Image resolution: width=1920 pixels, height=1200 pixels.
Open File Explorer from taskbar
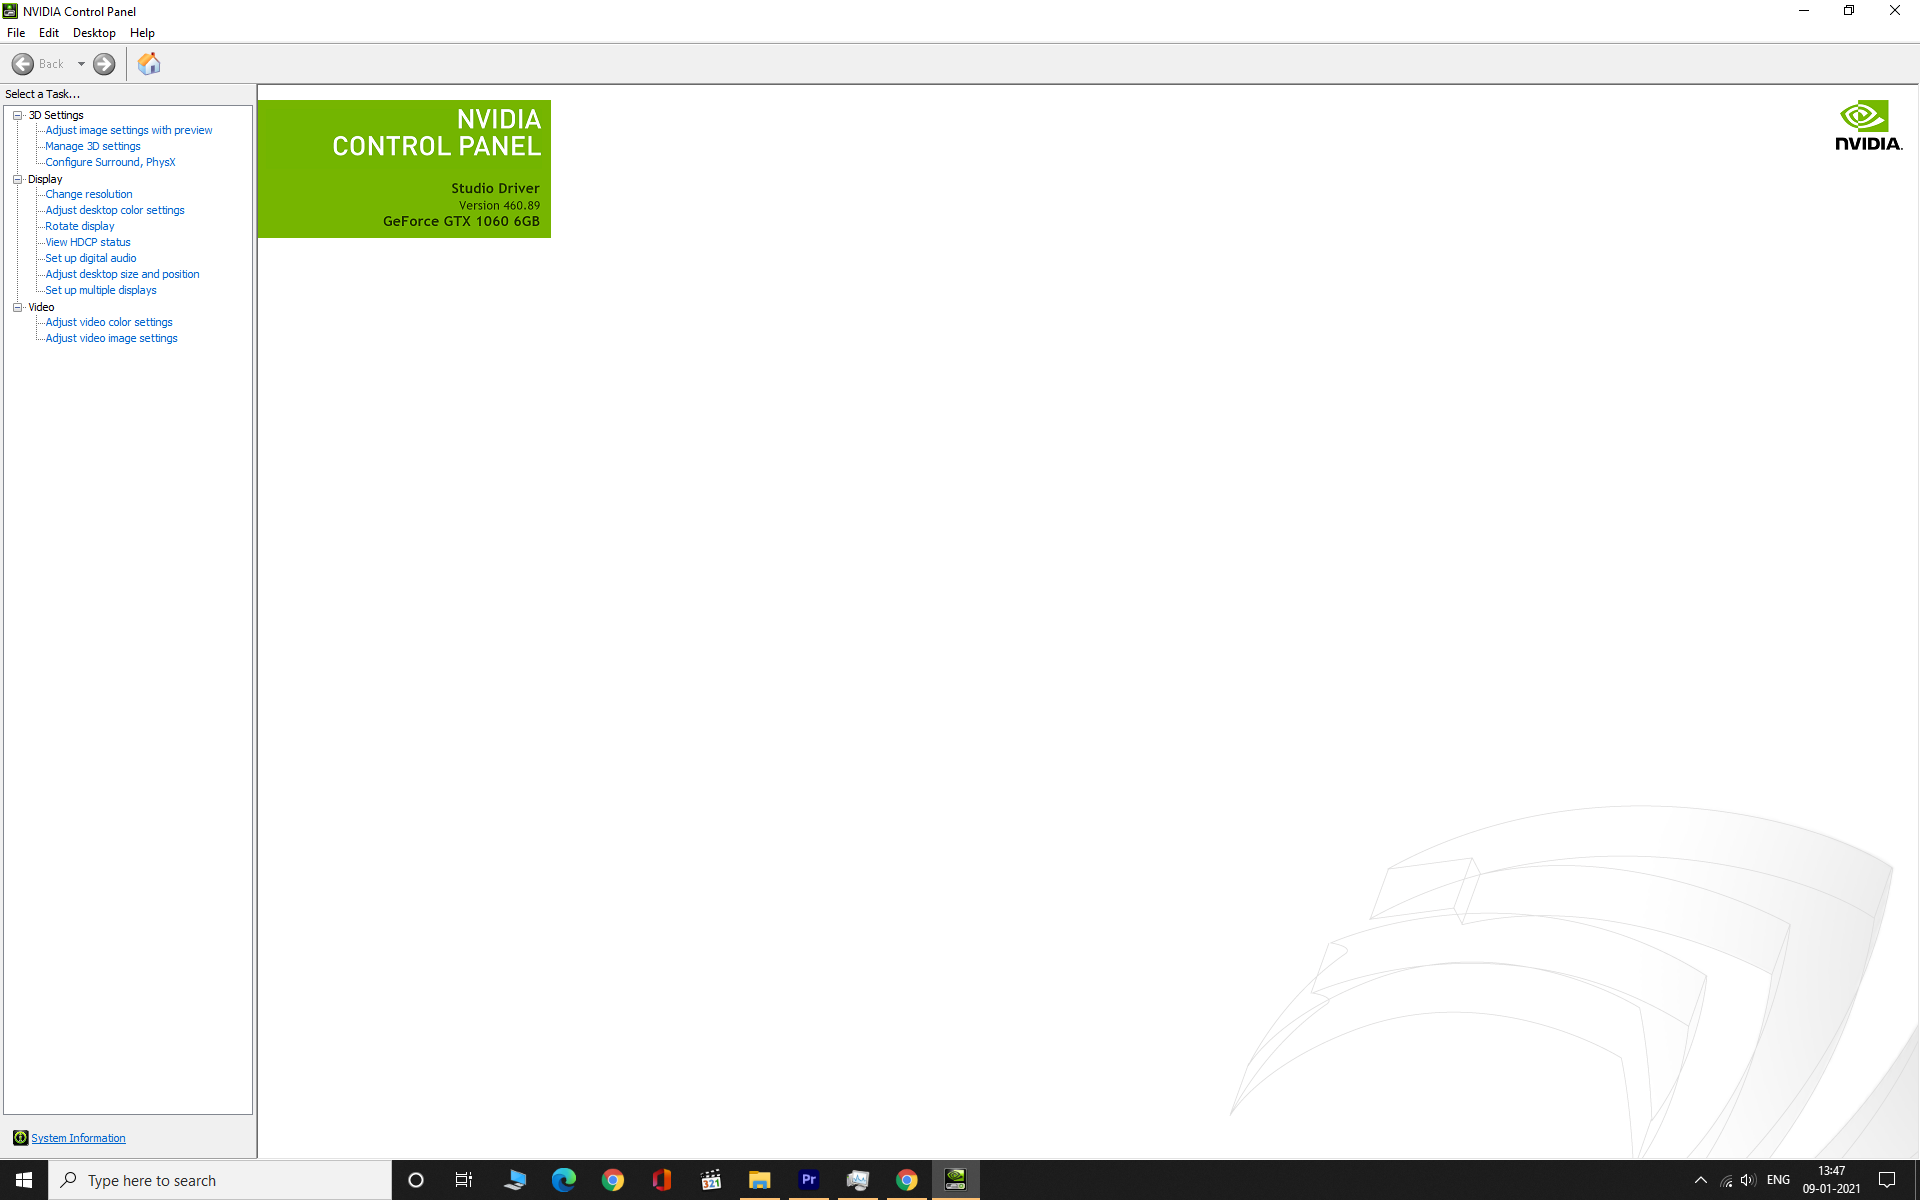tap(760, 1180)
